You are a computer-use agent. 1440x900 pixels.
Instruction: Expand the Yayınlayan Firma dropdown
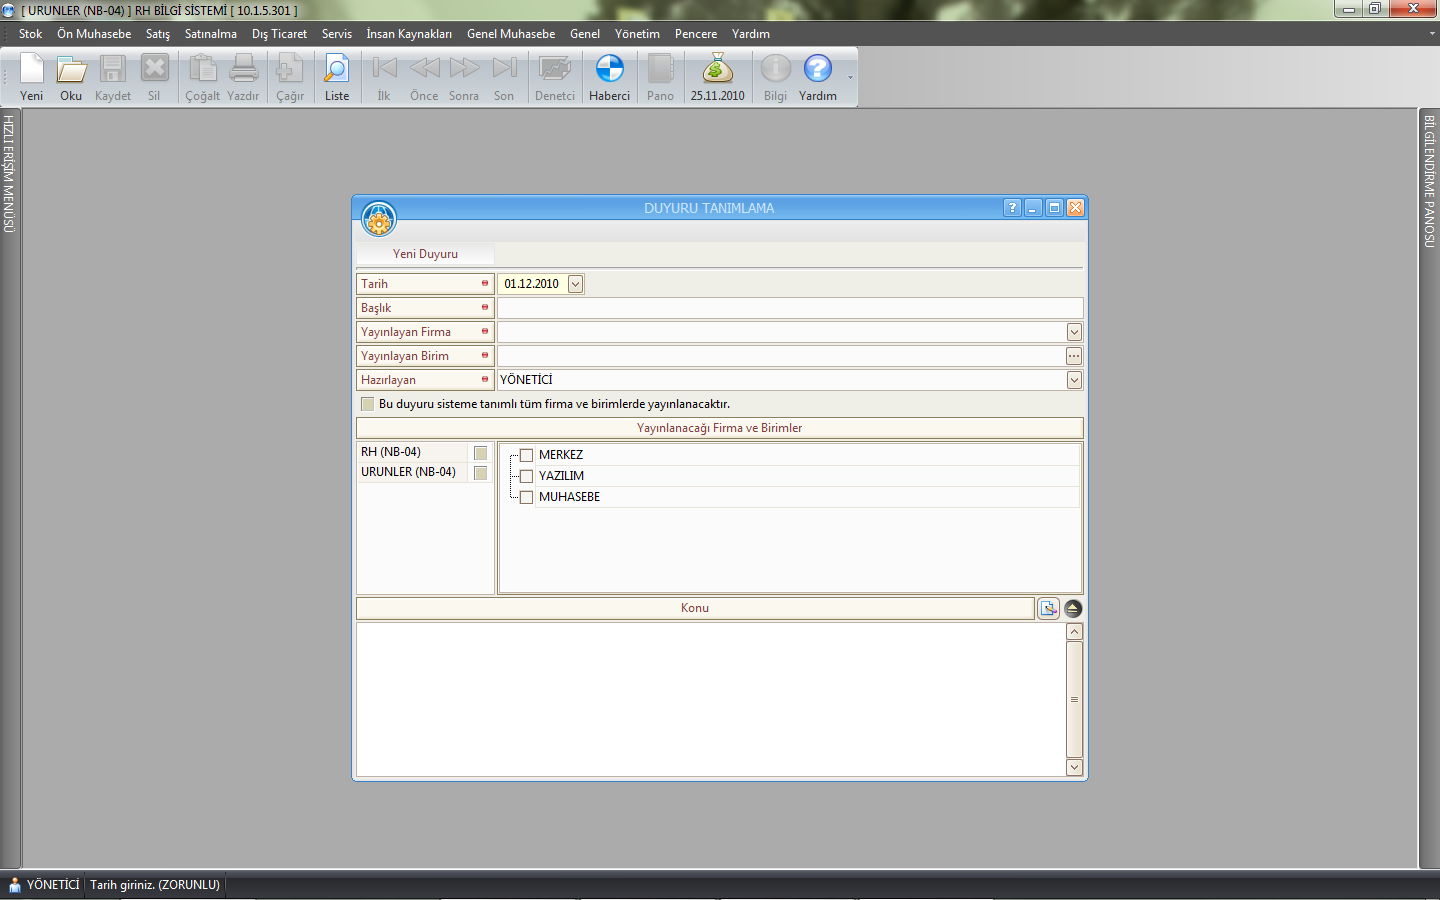(1074, 332)
